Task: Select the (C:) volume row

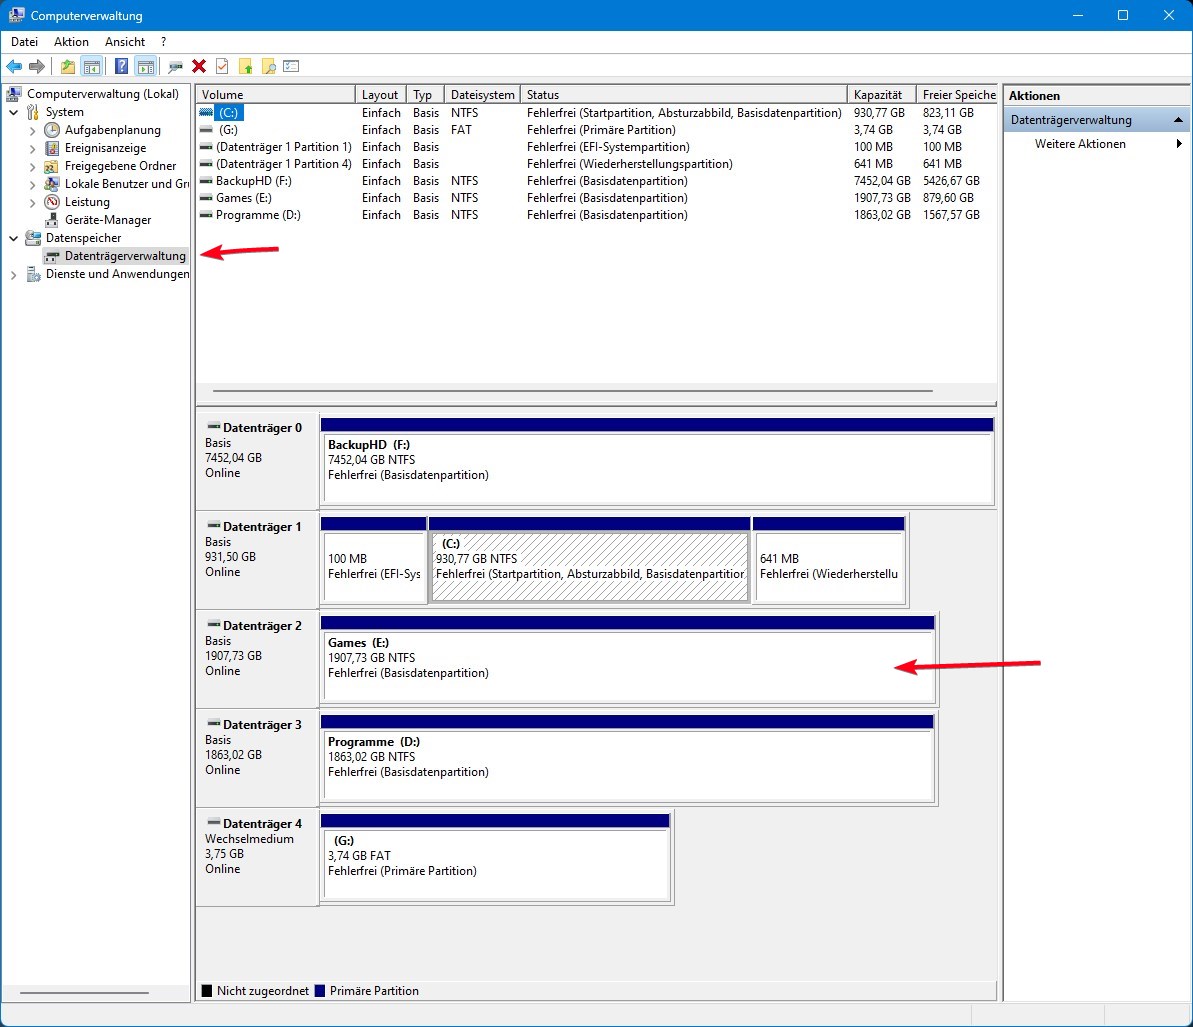Action: [x=596, y=113]
